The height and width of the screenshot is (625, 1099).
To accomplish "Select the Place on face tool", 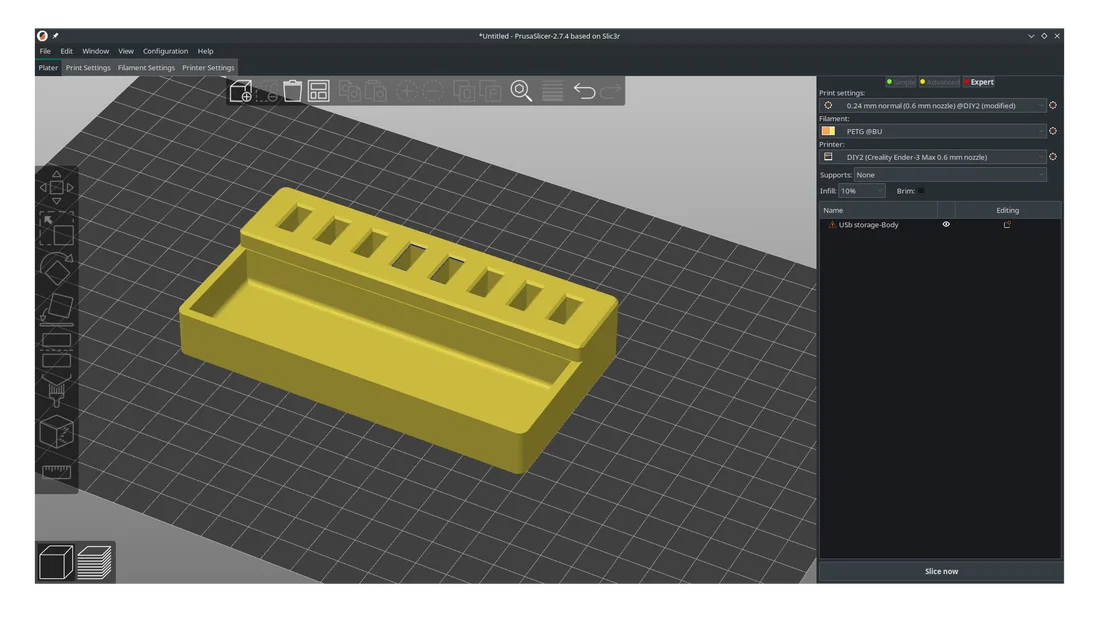I will click(56, 310).
